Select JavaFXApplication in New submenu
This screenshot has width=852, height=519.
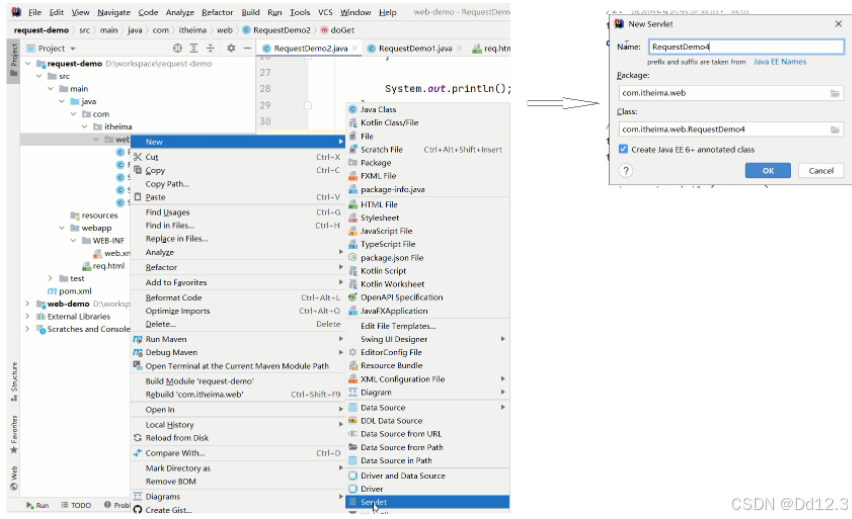point(428,311)
